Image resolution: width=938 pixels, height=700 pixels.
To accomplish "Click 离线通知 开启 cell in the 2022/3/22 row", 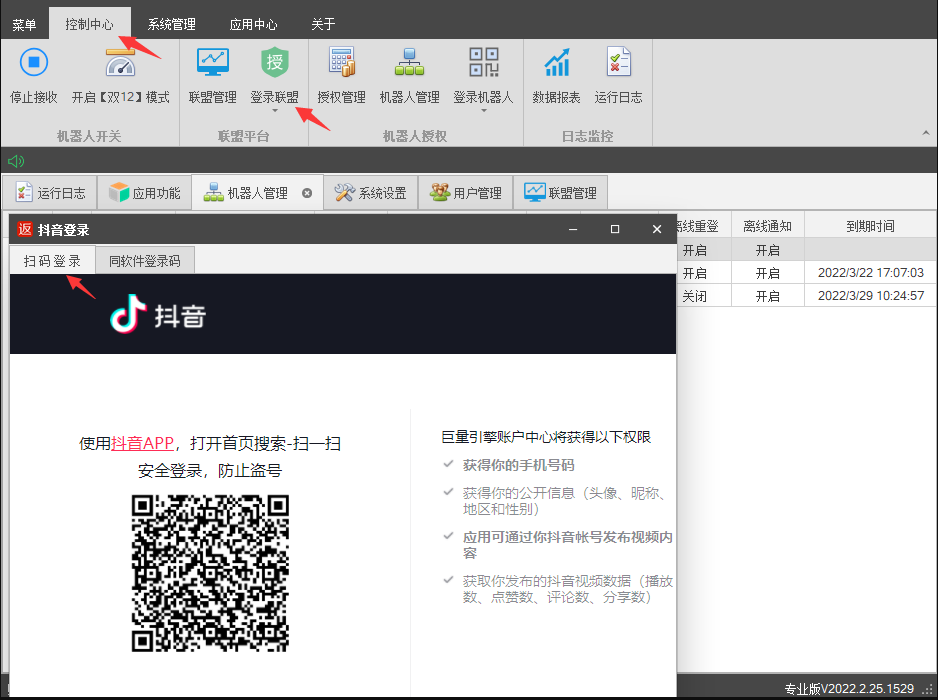I will pos(768,273).
